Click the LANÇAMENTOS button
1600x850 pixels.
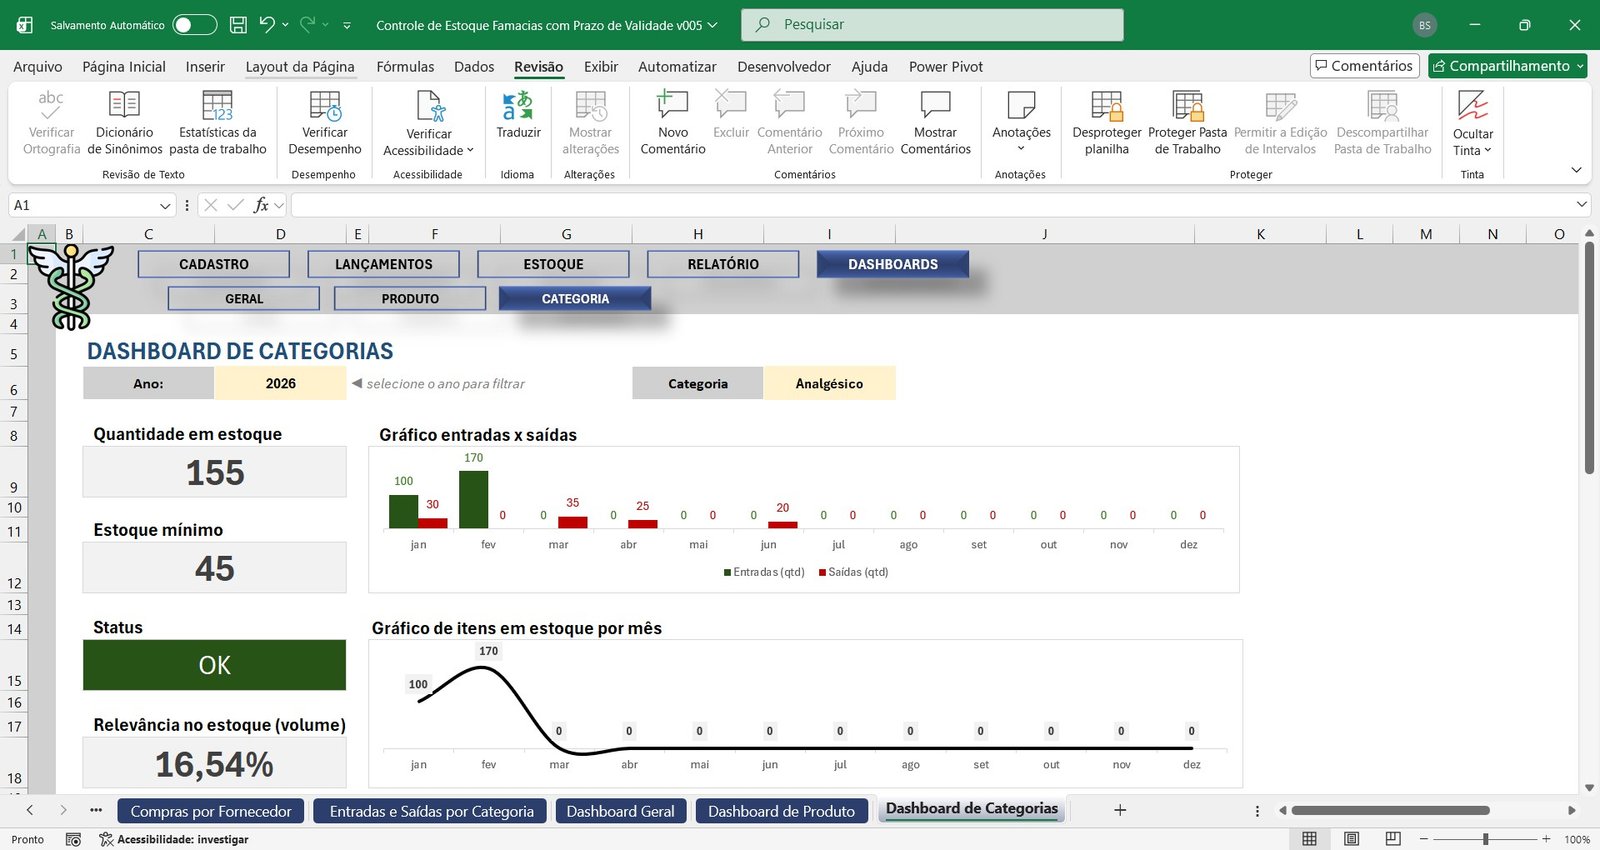tap(384, 264)
